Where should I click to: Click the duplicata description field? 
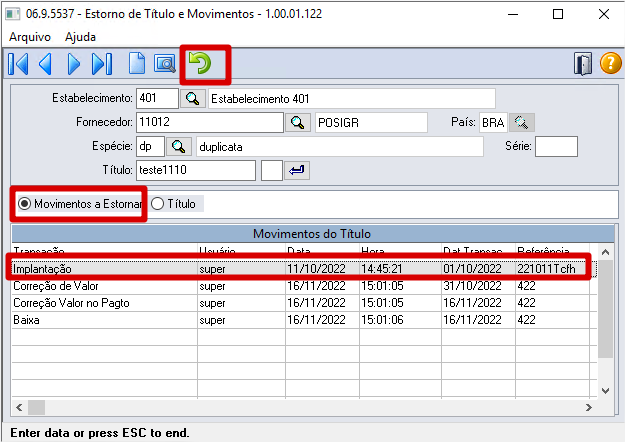340,147
